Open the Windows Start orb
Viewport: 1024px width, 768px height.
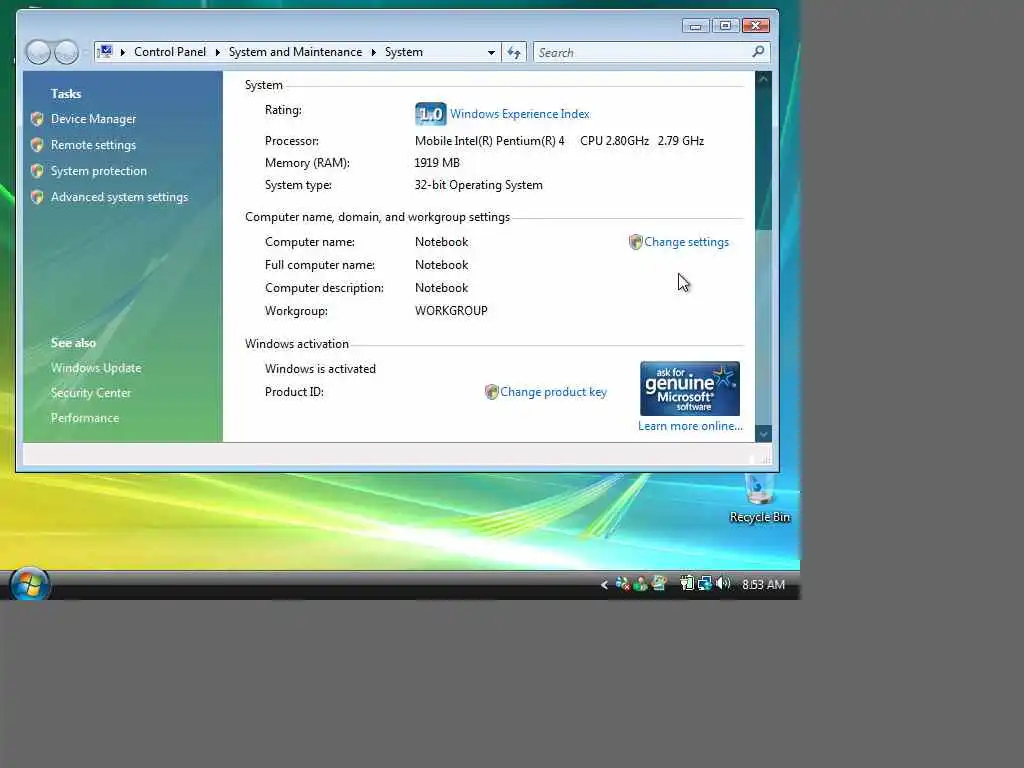(x=29, y=584)
